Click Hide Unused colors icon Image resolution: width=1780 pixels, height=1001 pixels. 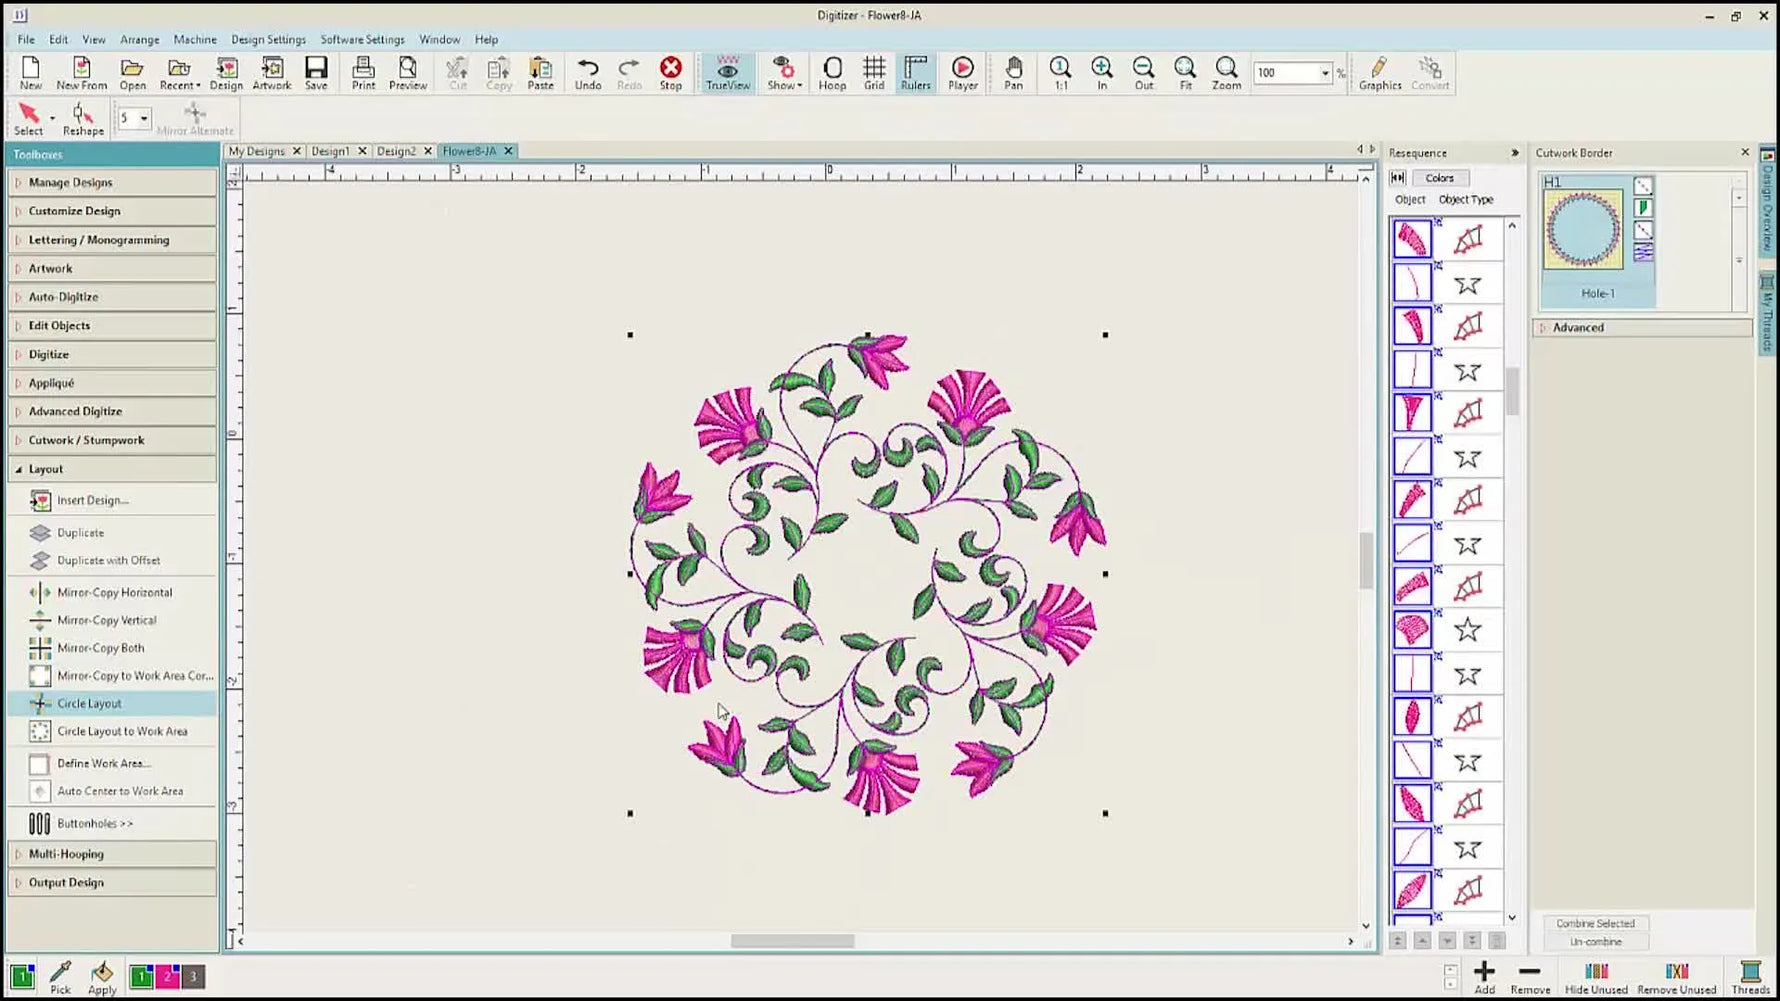(x=1596, y=977)
